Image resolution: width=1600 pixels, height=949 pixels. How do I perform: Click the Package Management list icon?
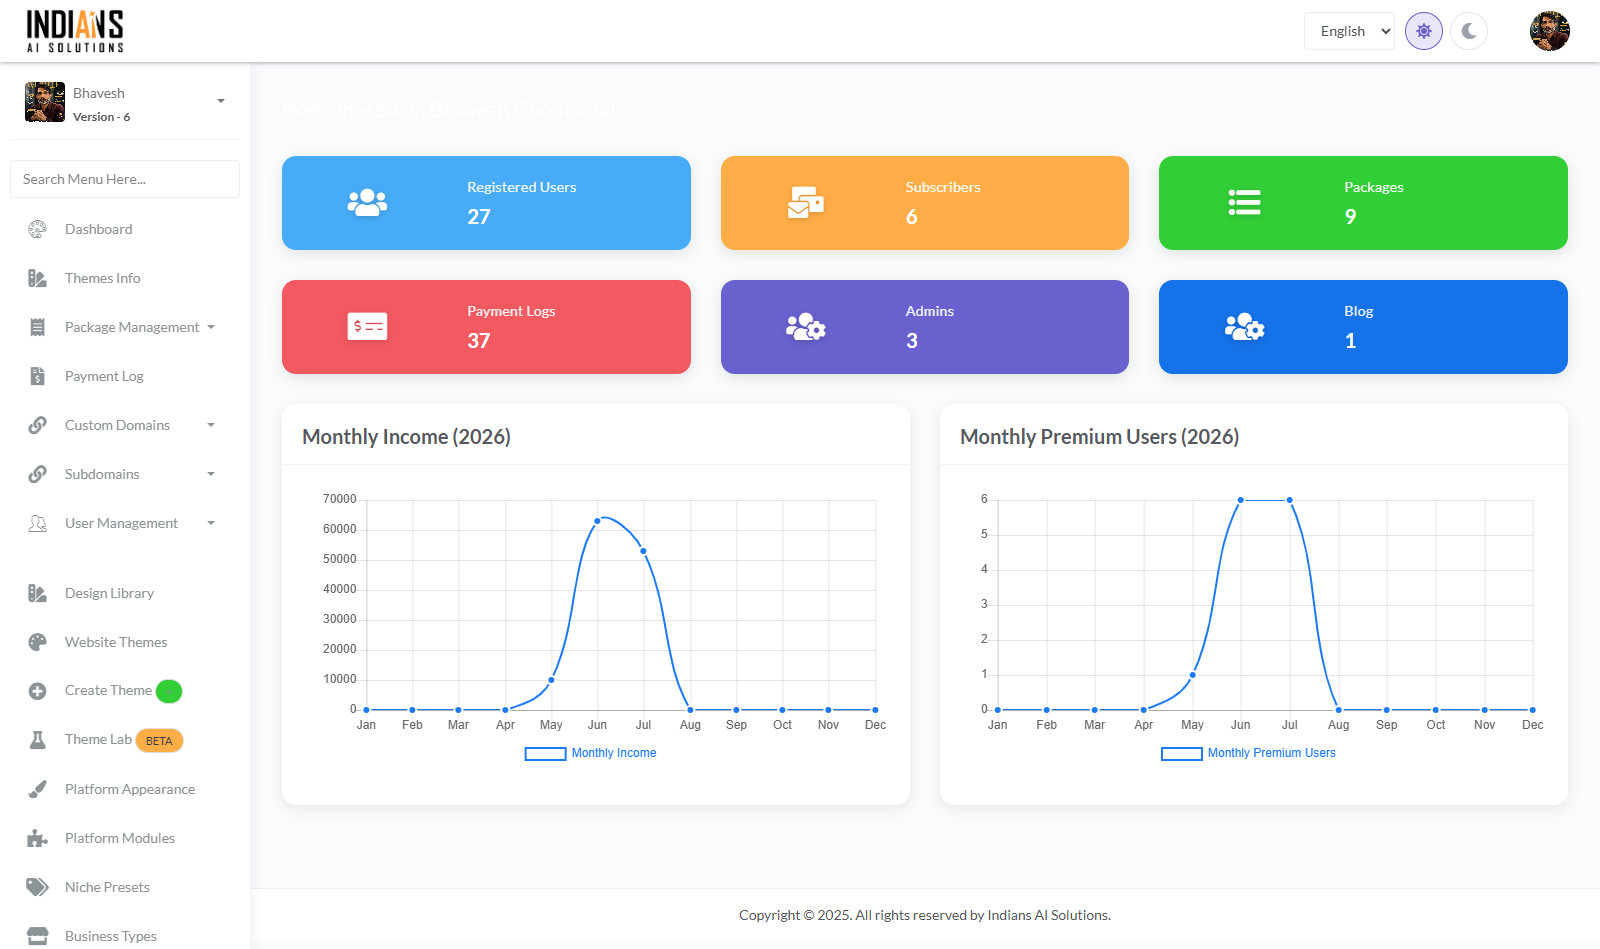37,327
